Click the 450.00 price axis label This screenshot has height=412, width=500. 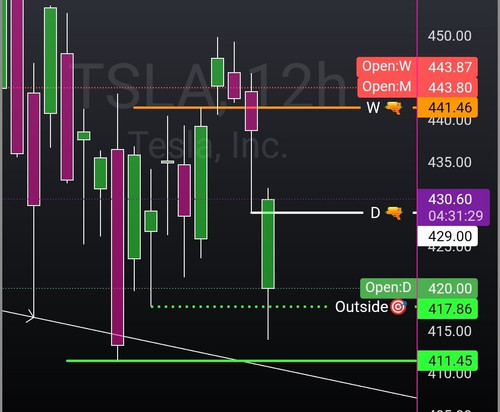(x=450, y=36)
